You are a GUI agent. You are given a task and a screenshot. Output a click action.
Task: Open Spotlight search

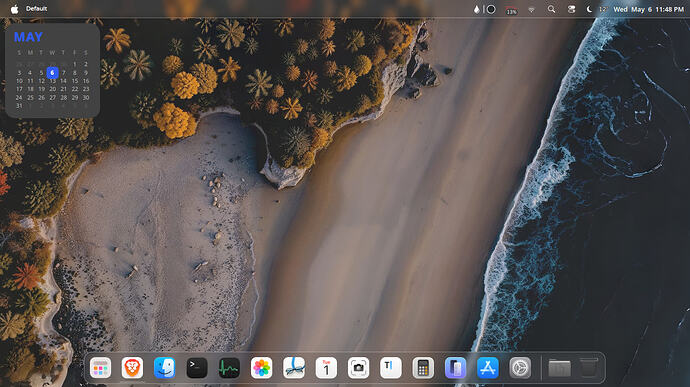pyautogui.click(x=551, y=9)
